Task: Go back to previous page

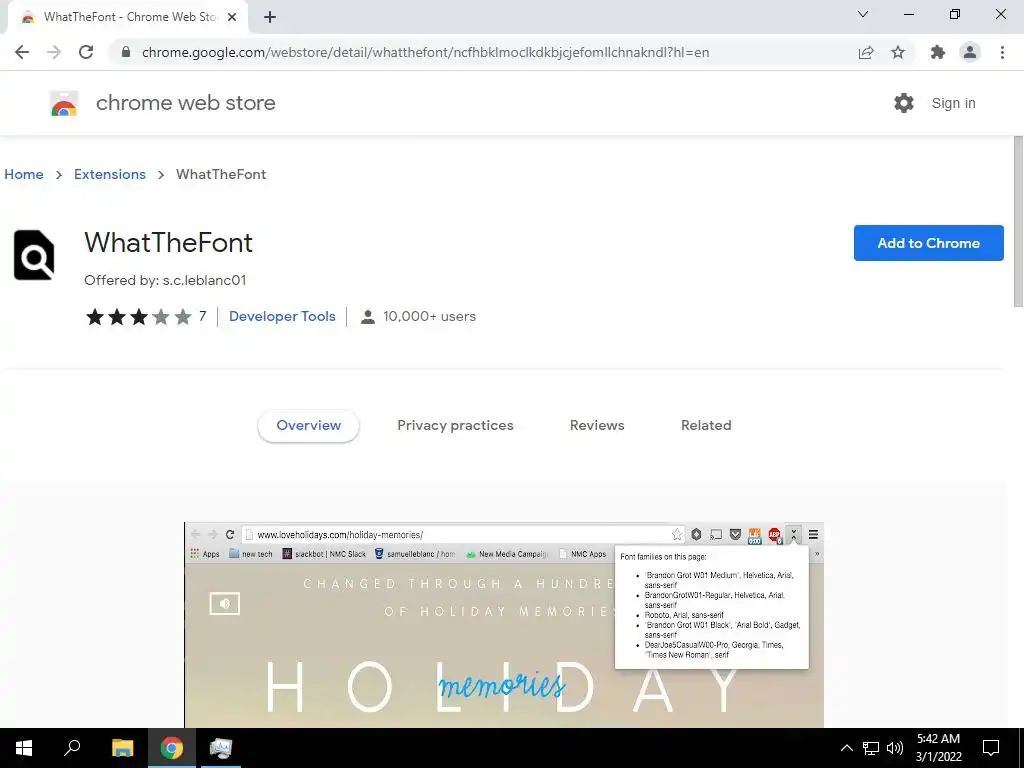Action: [x=22, y=52]
